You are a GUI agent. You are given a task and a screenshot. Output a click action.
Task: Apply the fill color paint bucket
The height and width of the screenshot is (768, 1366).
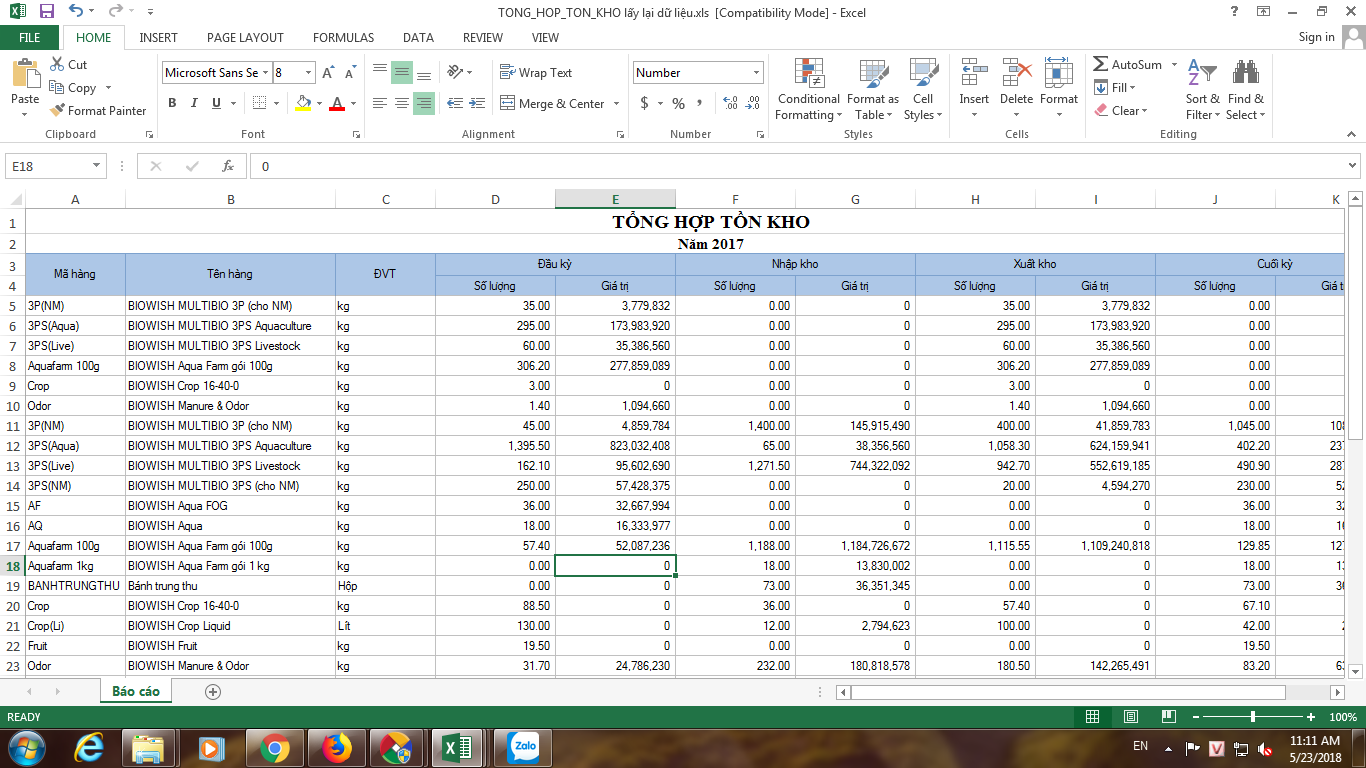pyautogui.click(x=304, y=103)
